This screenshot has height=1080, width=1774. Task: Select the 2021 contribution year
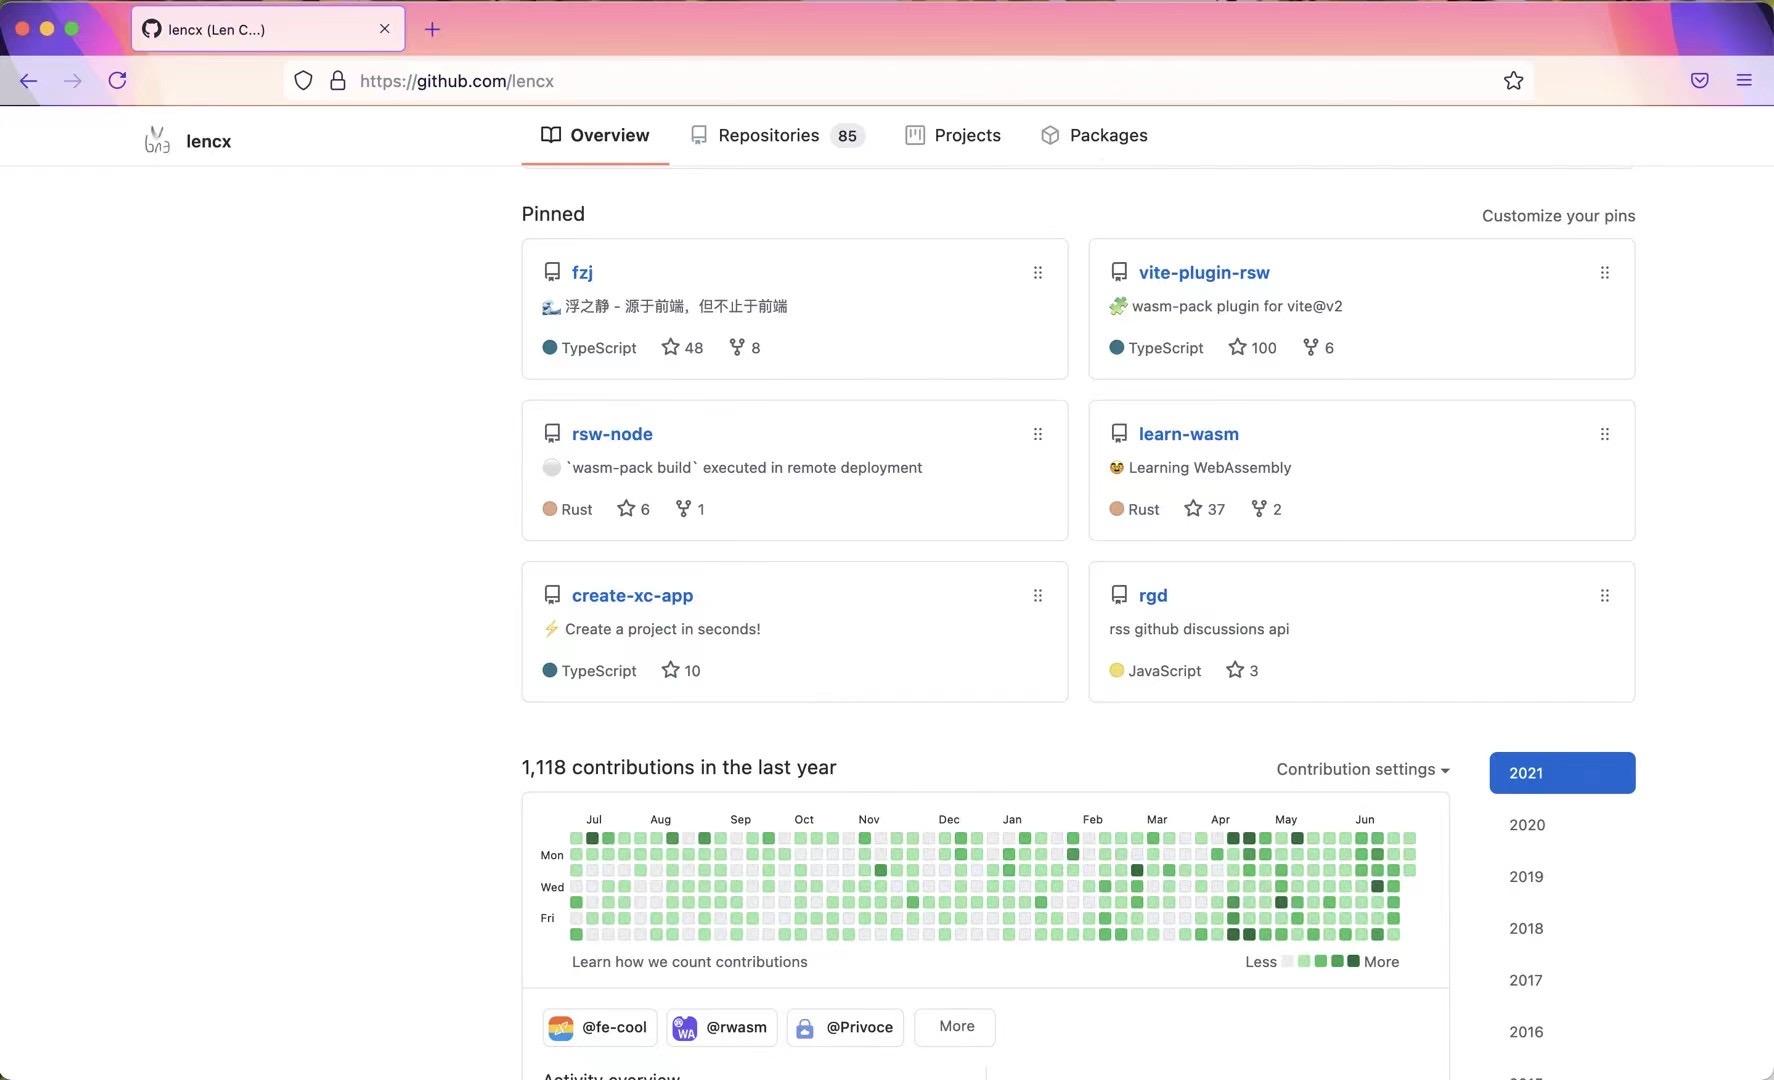[x=1561, y=773]
